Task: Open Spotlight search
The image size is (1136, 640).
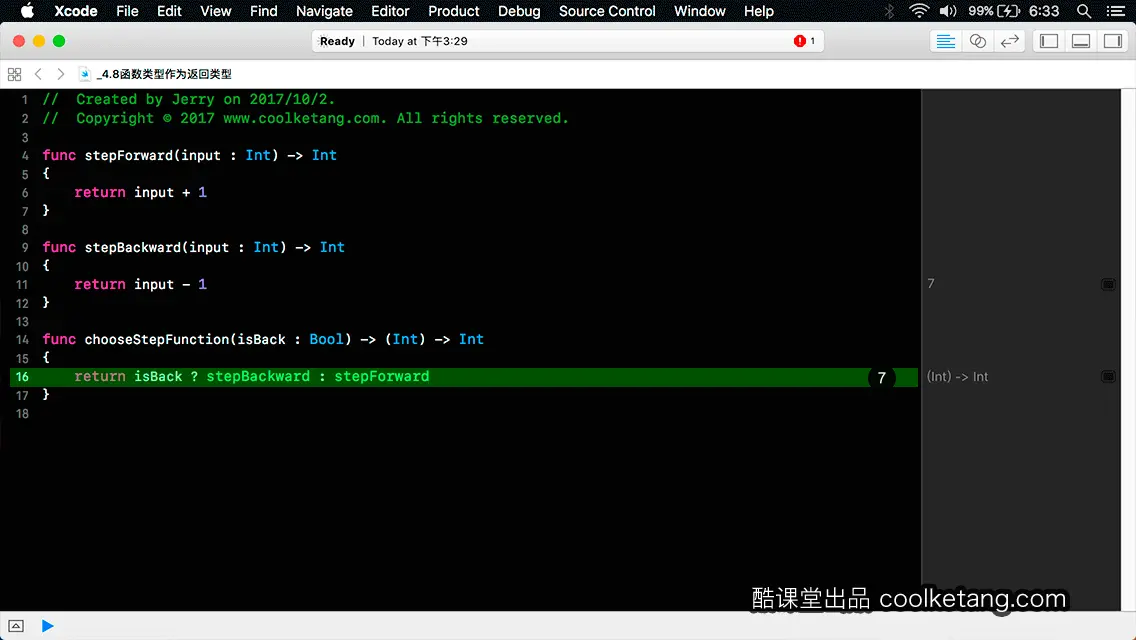Action: (1084, 11)
